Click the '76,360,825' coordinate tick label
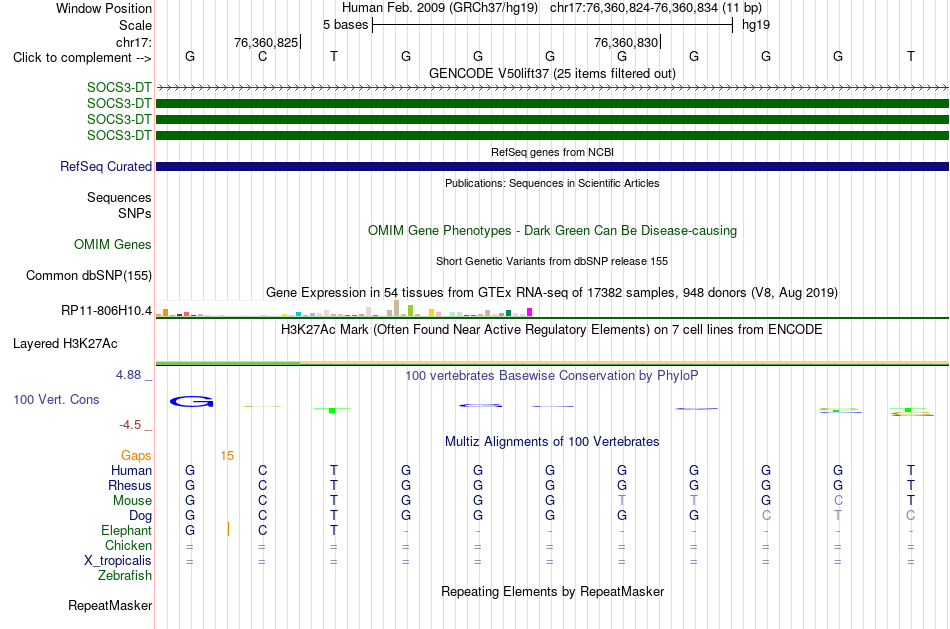 266,42
